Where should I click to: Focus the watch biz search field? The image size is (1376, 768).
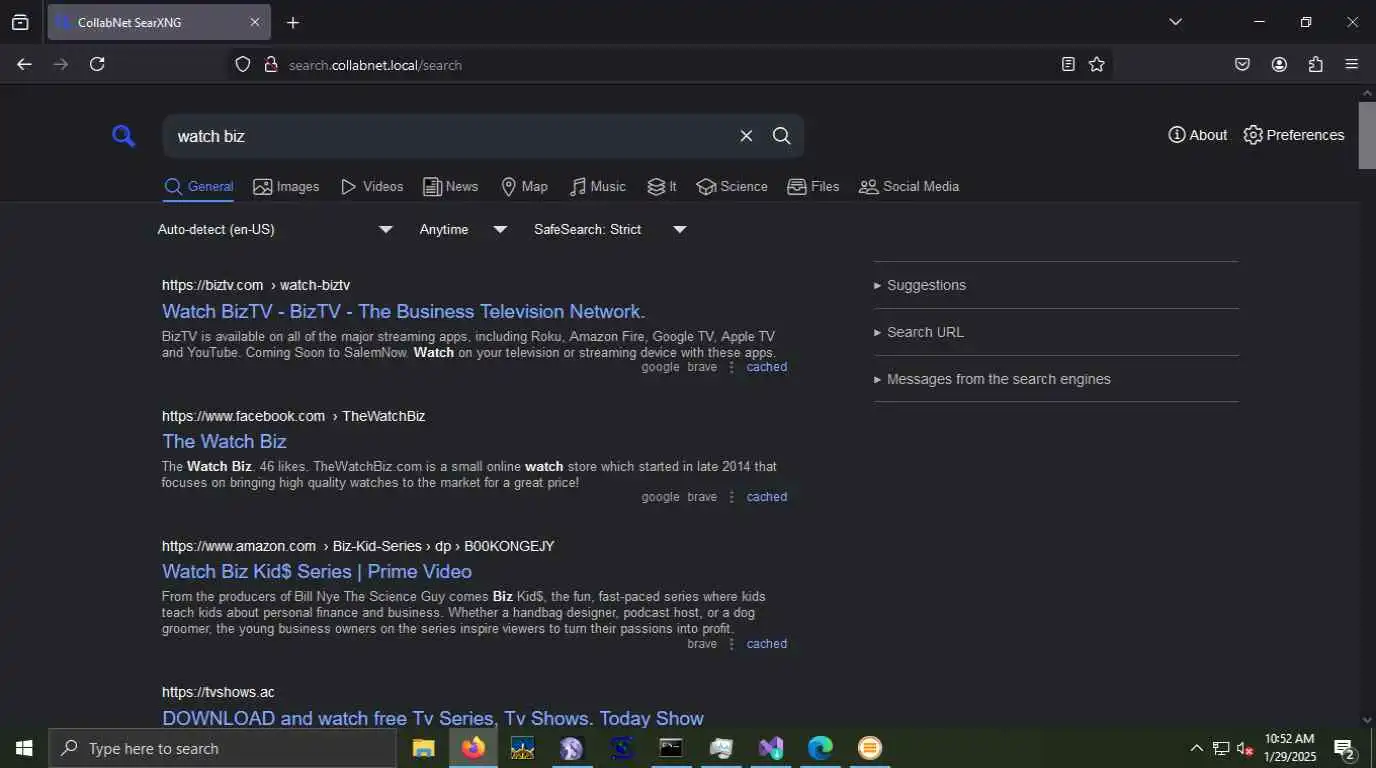point(450,136)
